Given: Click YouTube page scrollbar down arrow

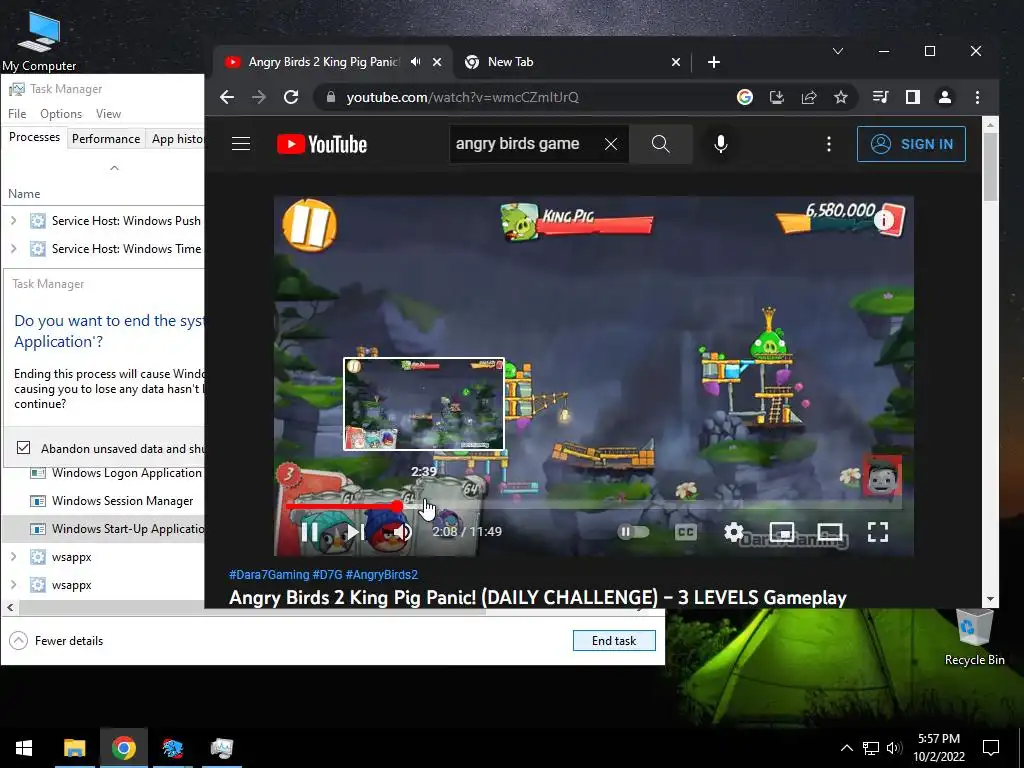Looking at the screenshot, I should 990,599.
